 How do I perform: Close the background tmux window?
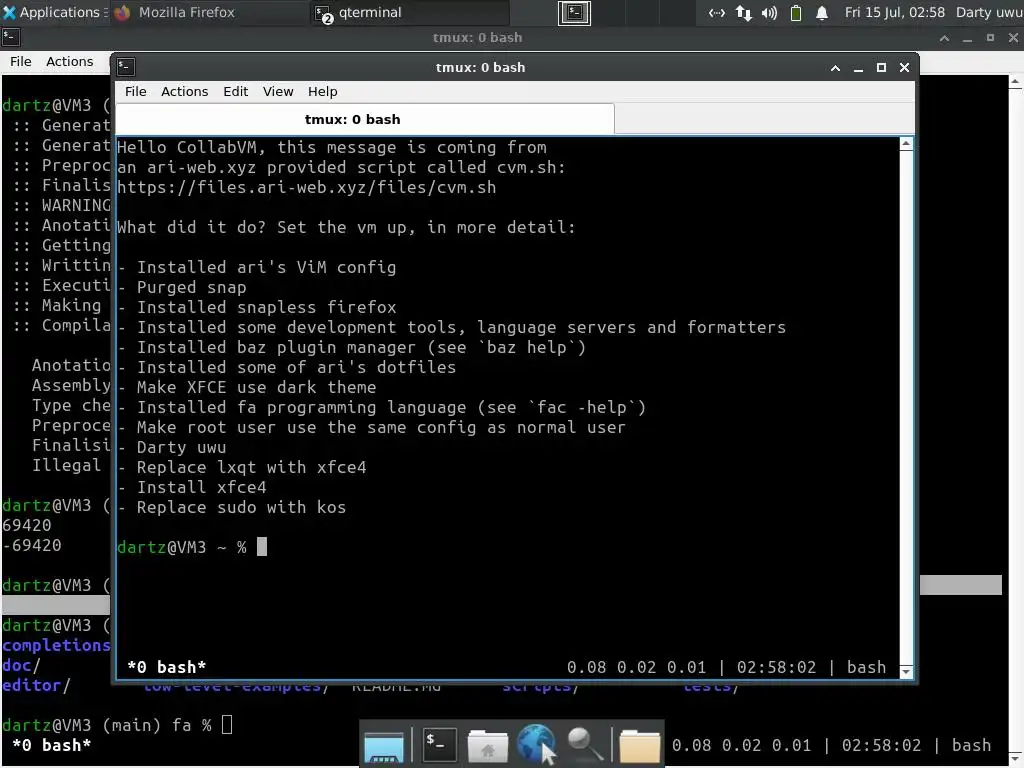point(1014,39)
